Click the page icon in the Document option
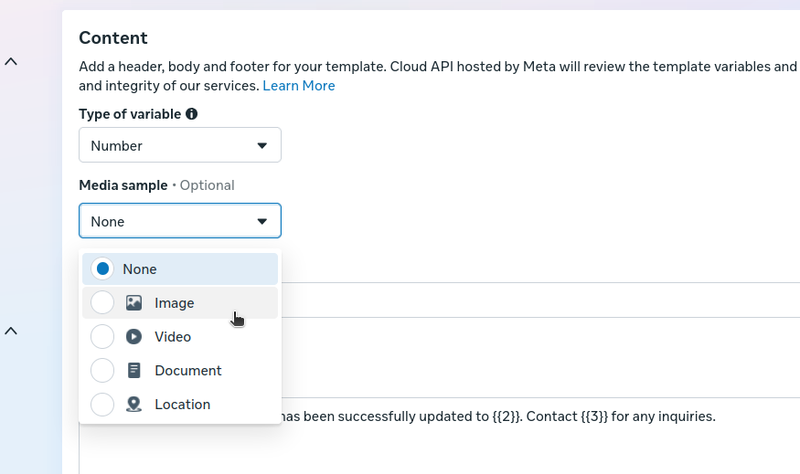The height and width of the screenshot is (474, 800). [x=134, y=370]
